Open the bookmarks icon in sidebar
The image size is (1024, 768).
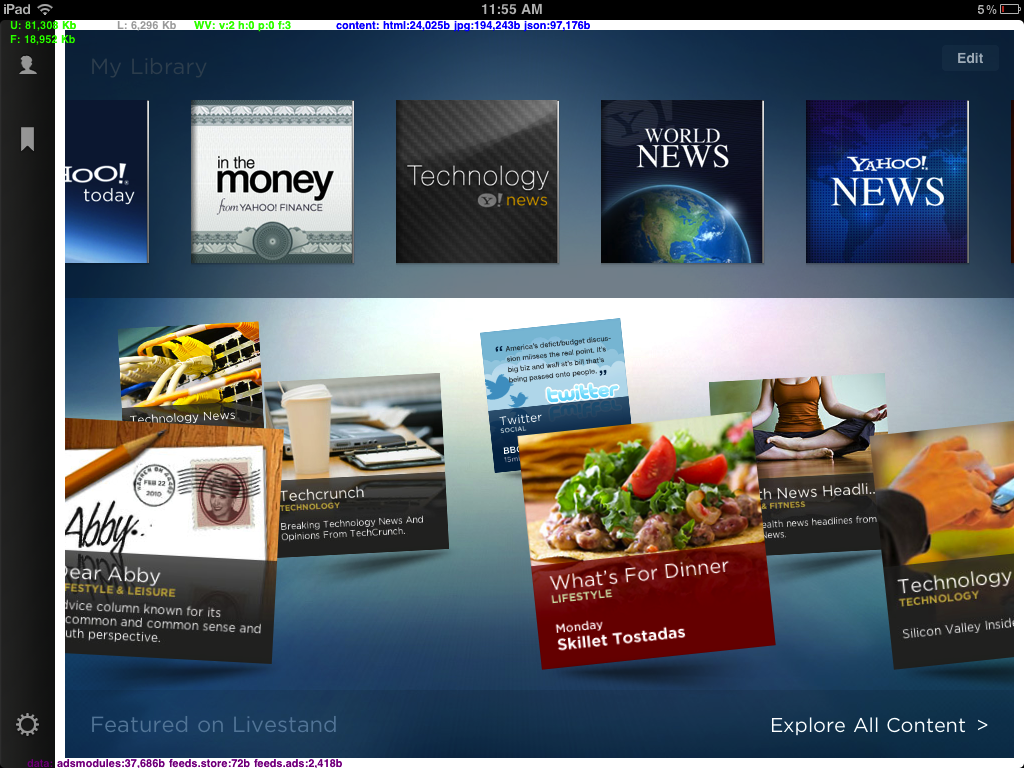[27, 139]
